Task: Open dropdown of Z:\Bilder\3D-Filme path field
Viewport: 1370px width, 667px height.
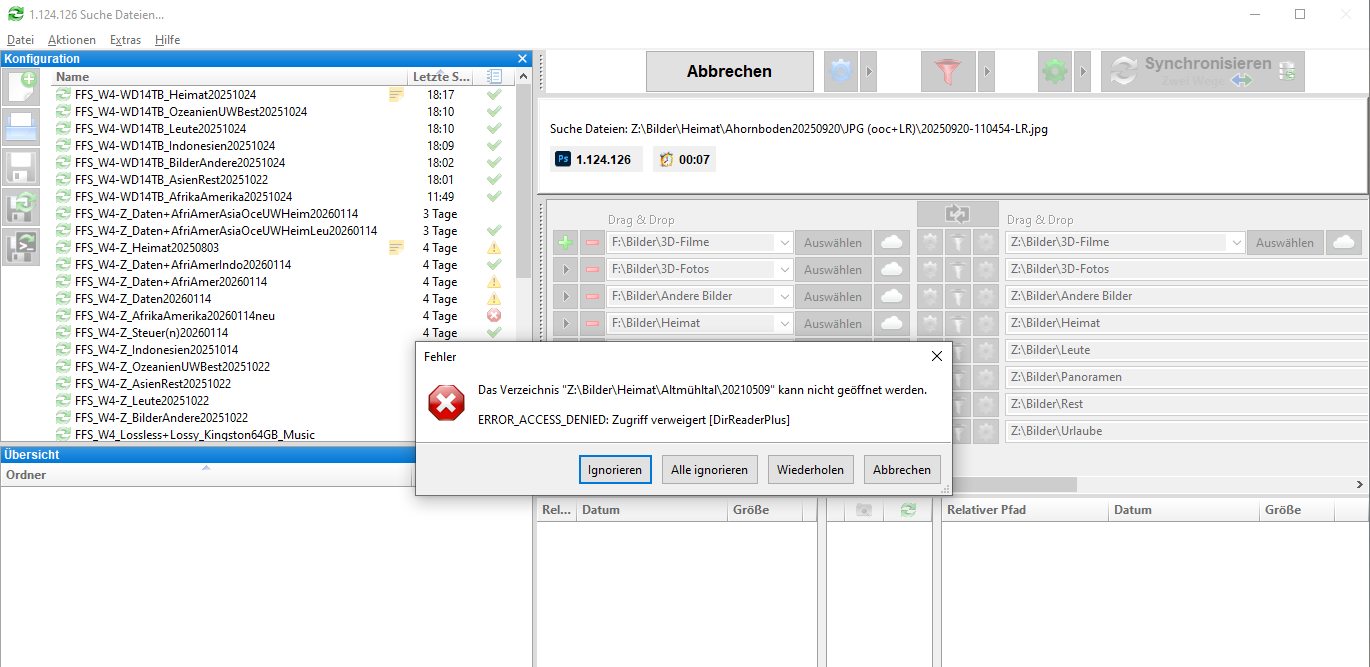Action: [x=1235, y=242]
